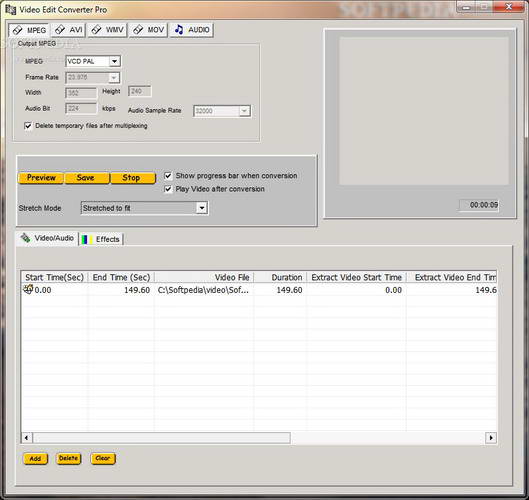The height and width of the screenshot is (500, 529).
Task: Click the 00:00:09 time display
Action: [x=479, y=205]
